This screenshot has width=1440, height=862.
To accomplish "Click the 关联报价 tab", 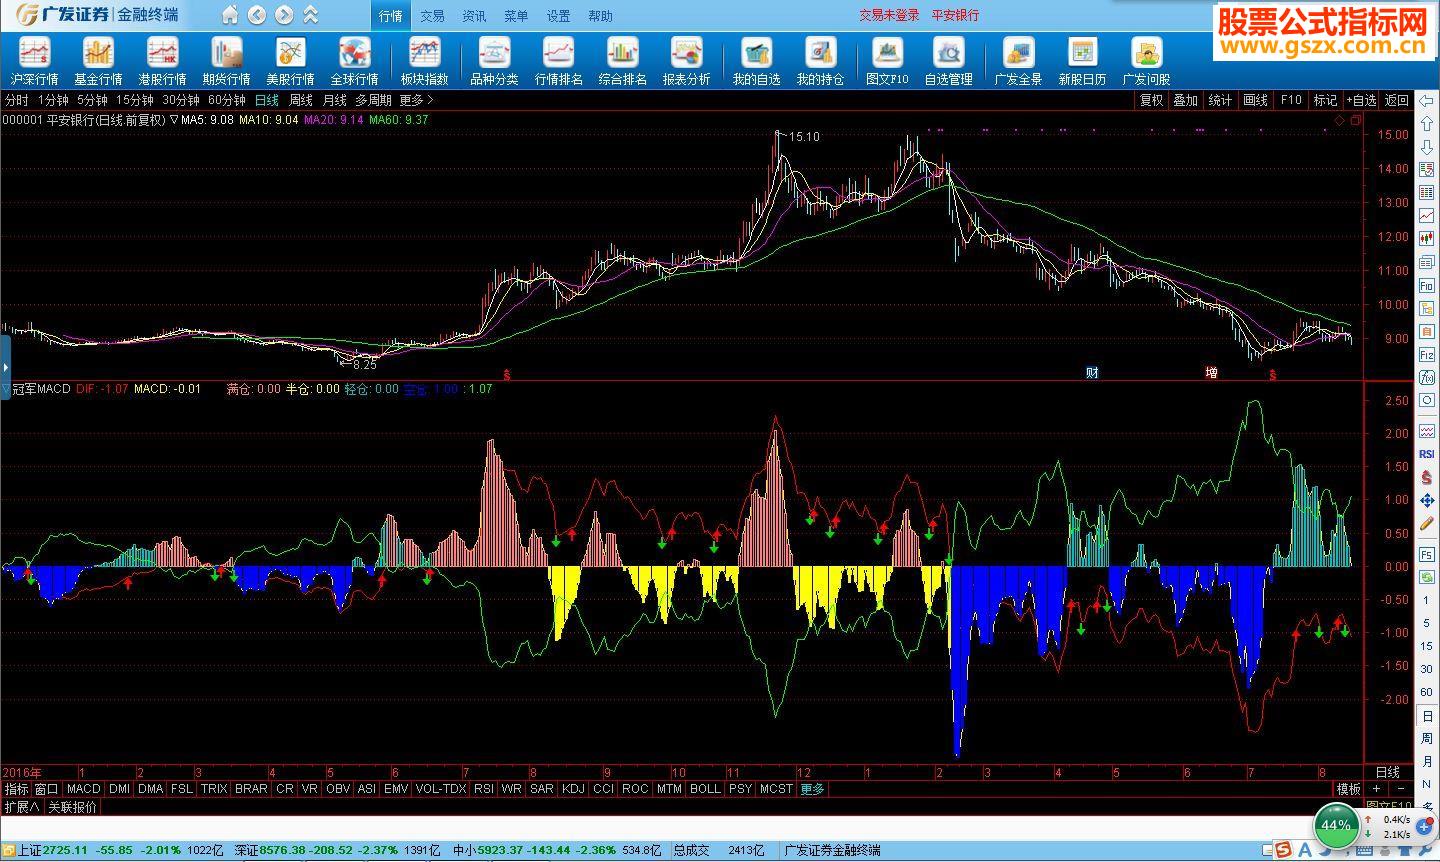I will pos(73,807).
